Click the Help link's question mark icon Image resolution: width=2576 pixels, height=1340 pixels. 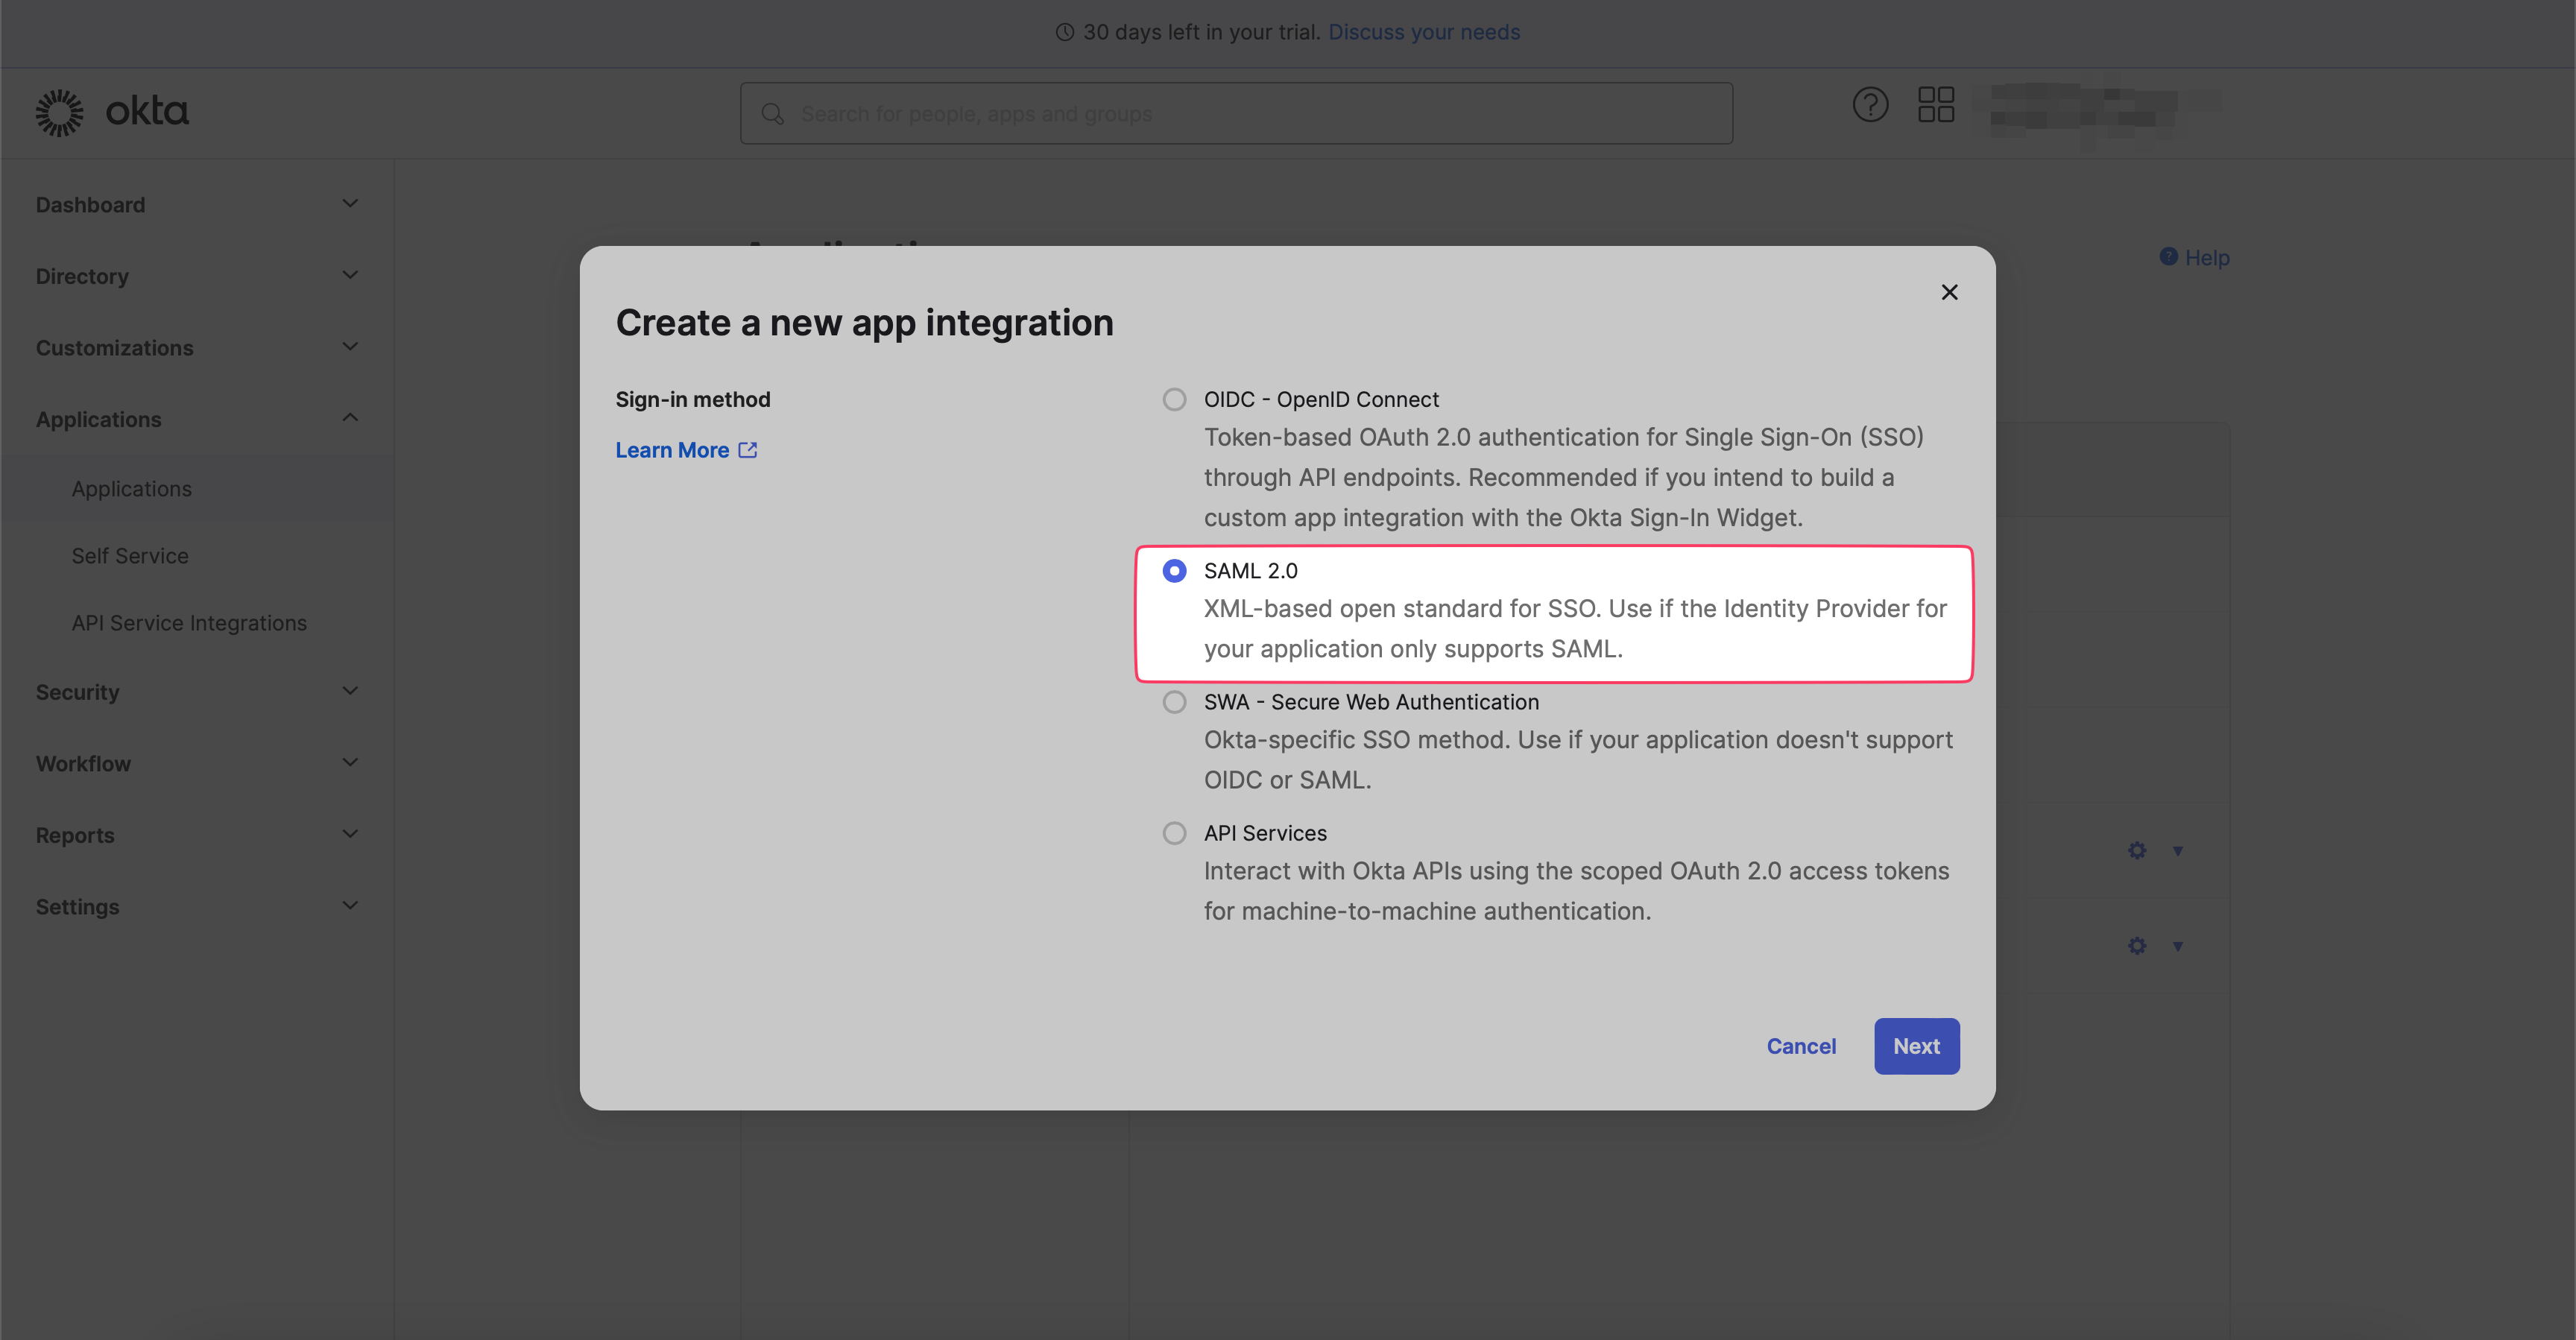(2168, 257)
